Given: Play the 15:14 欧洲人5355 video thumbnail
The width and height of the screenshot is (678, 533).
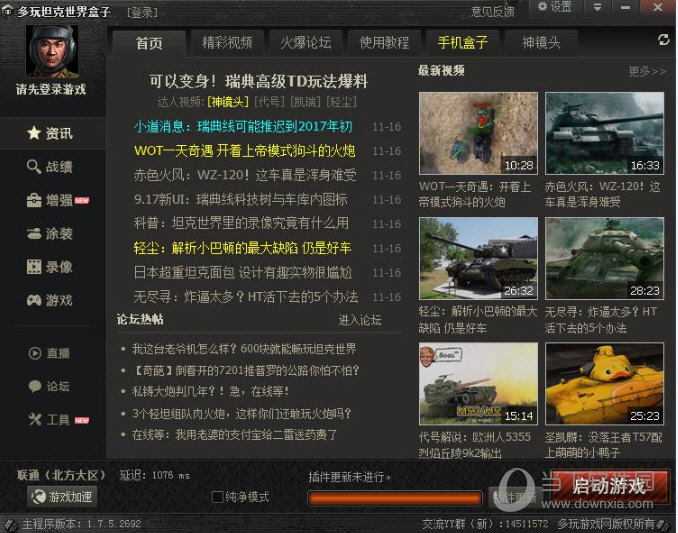Looking at the screenshot, I should (478, 384).
